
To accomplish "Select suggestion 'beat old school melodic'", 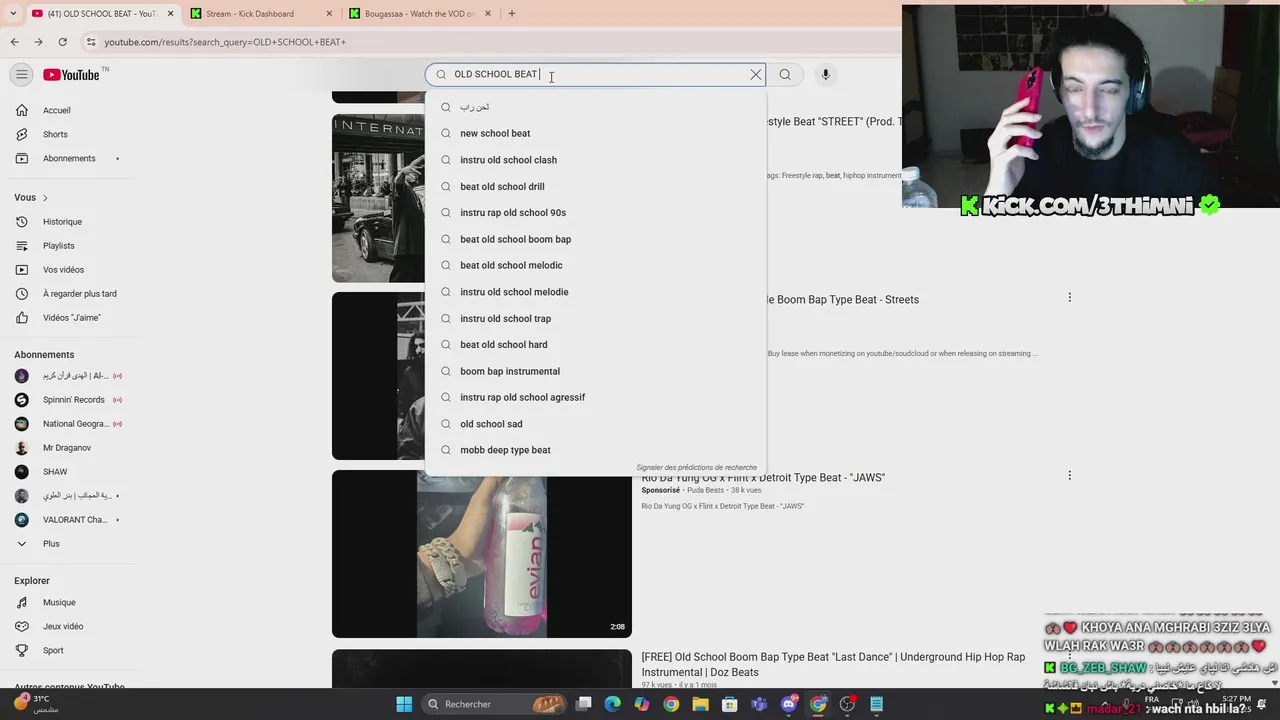I will tap(595, 265).
